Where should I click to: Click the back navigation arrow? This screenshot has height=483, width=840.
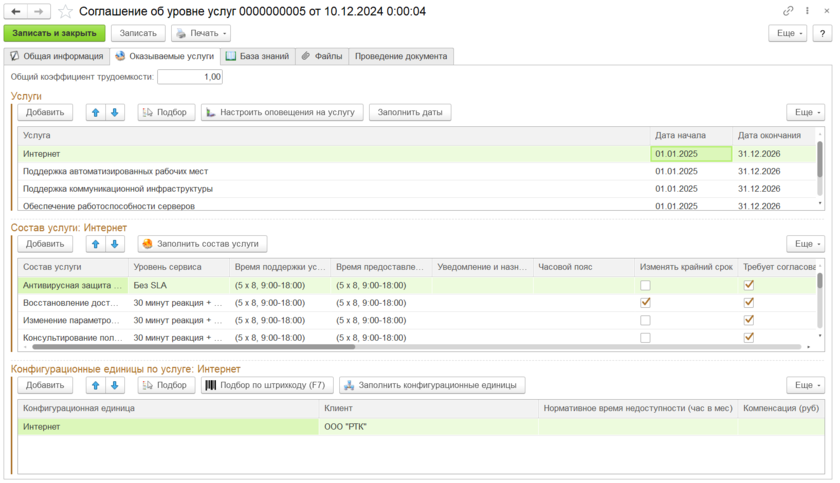pyautogui.click(x=16, y=11)
